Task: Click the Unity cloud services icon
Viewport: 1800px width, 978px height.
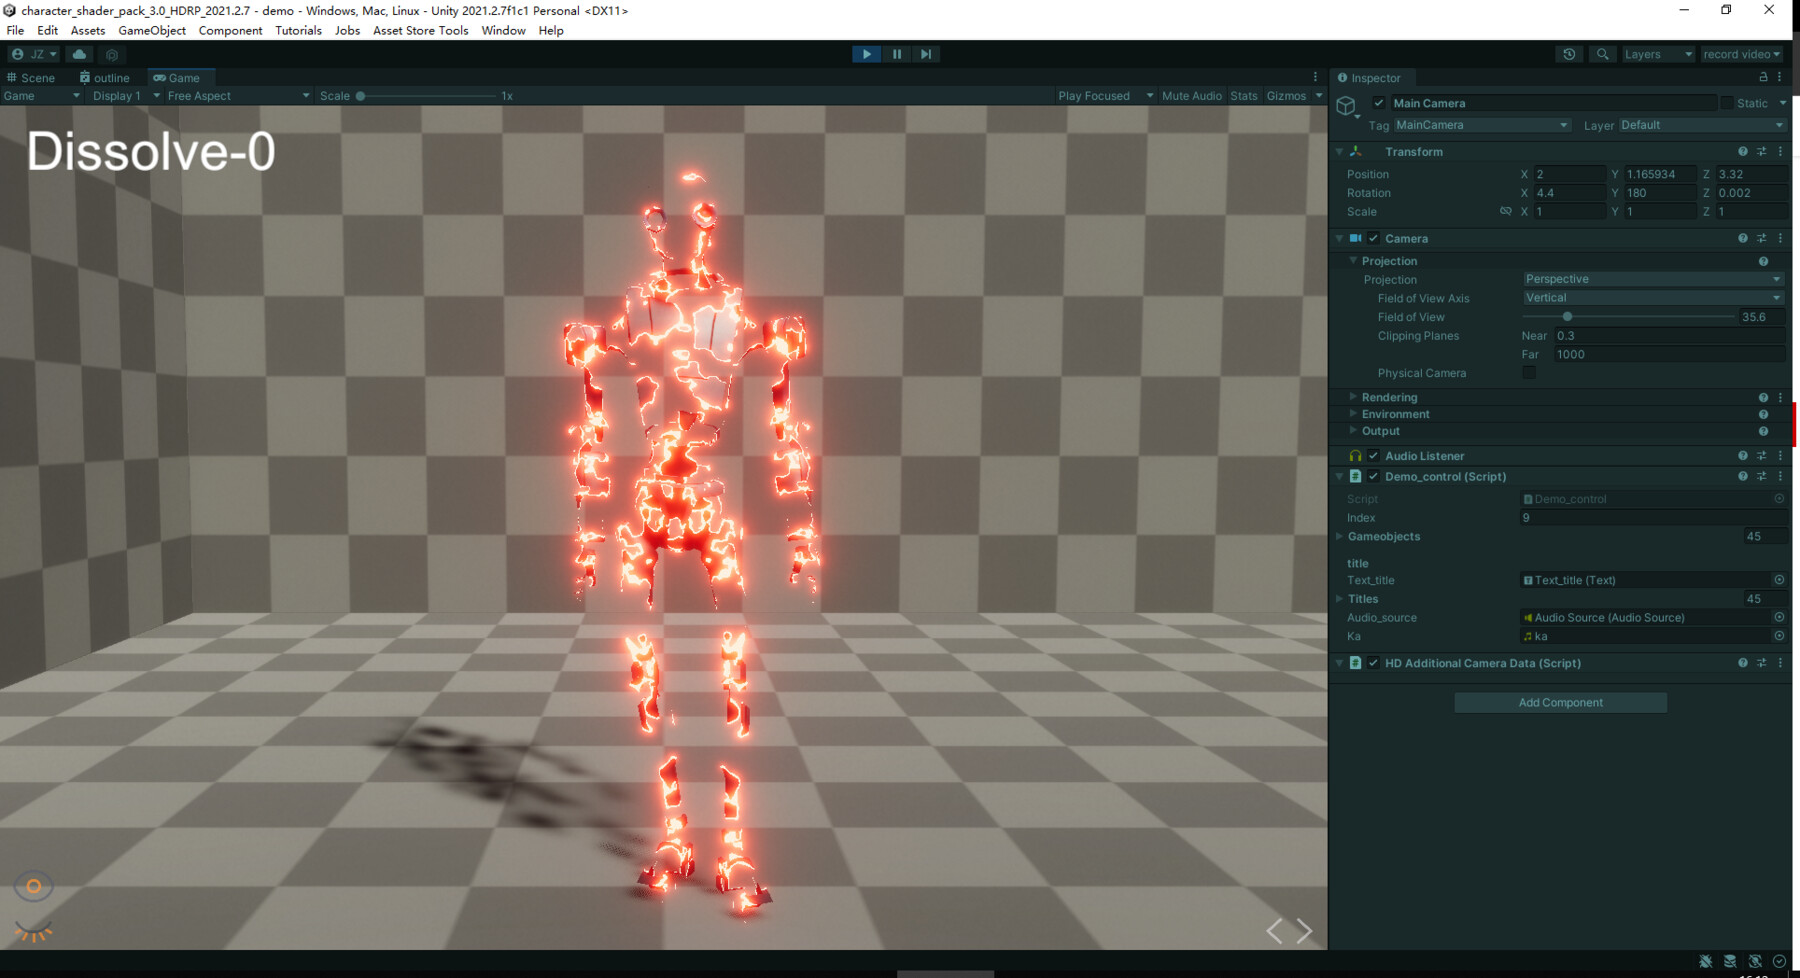Action: 79,54
